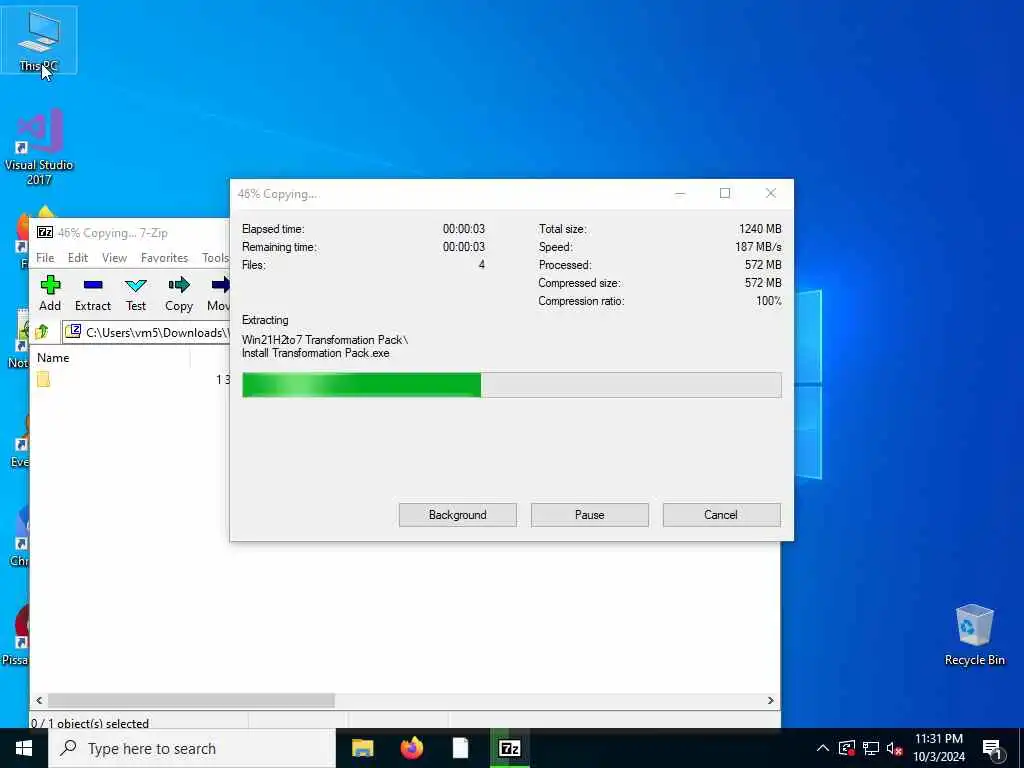Click the scrollbar right arrow in 7-Zip
The width and height of the screenshot is (1024, 768).
771,700
